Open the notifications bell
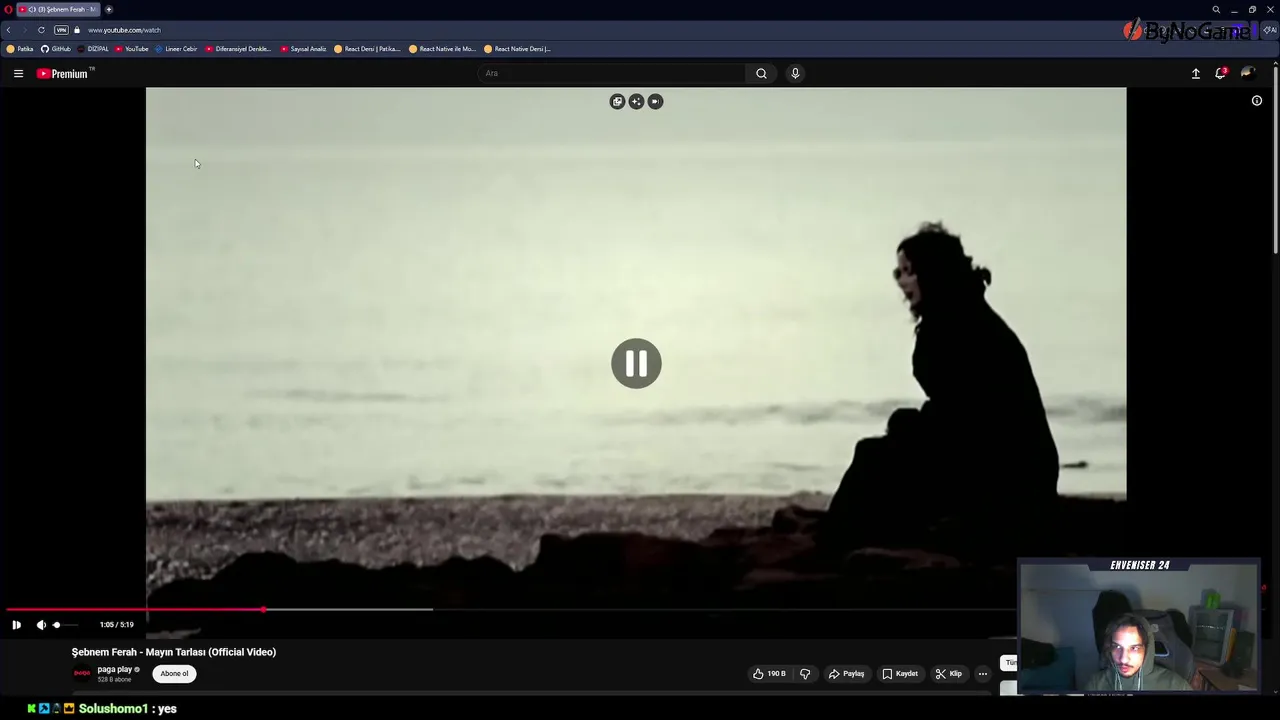 point(1220,73)
